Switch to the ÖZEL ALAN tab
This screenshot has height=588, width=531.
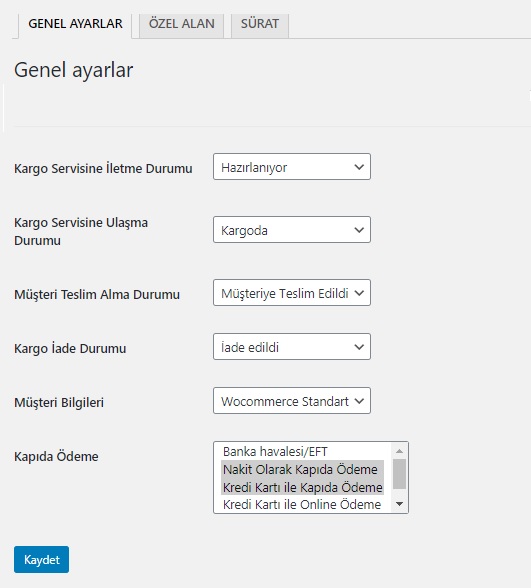point(182,24)
